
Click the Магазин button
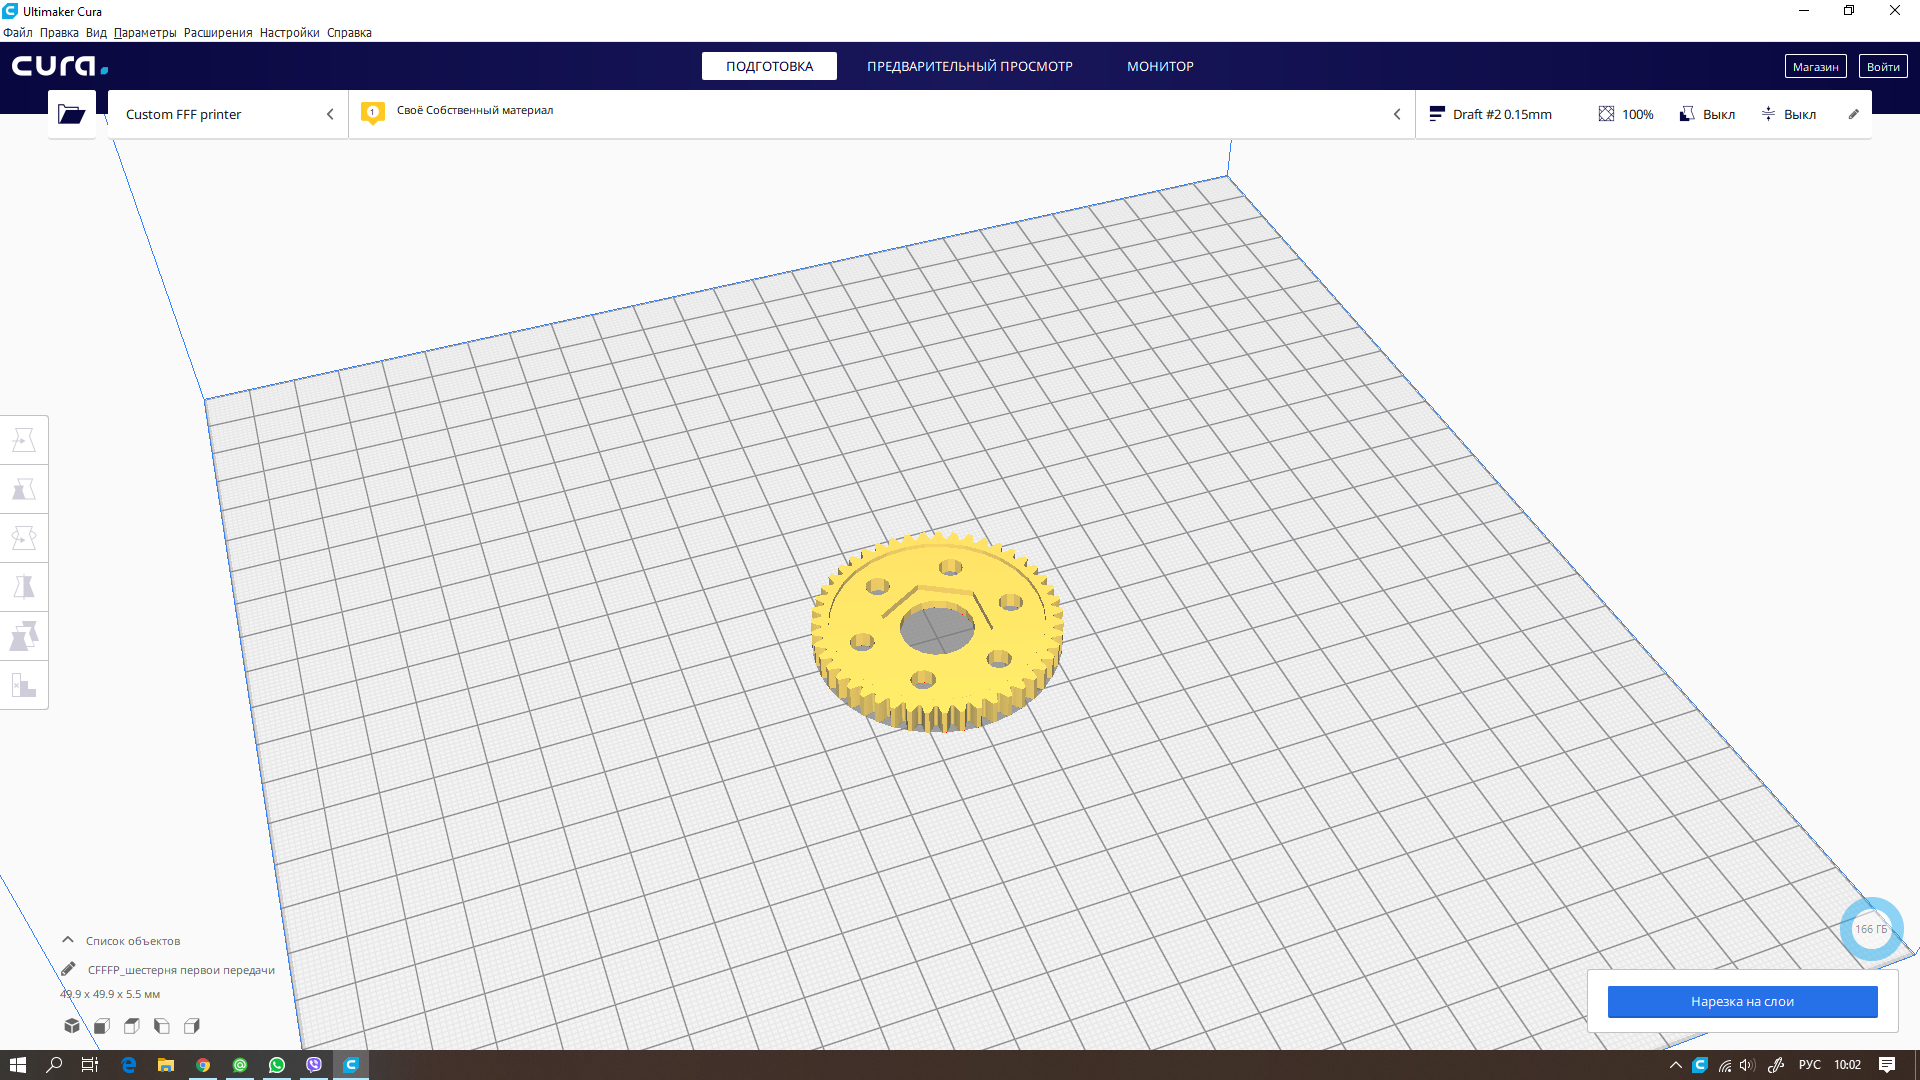1815,66
